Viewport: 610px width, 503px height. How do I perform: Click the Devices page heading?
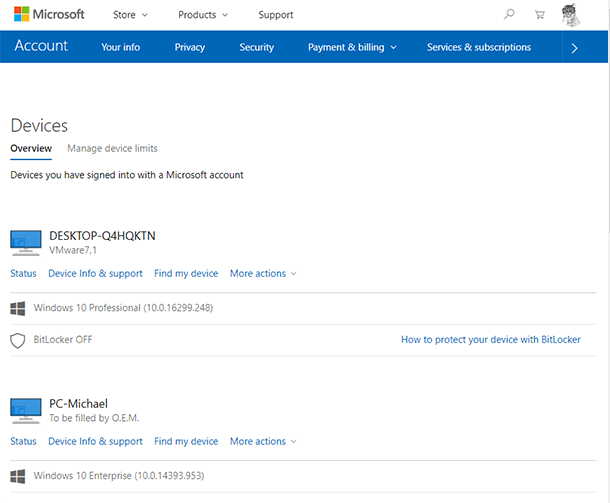pyautogui.click(x=39, y=126)
